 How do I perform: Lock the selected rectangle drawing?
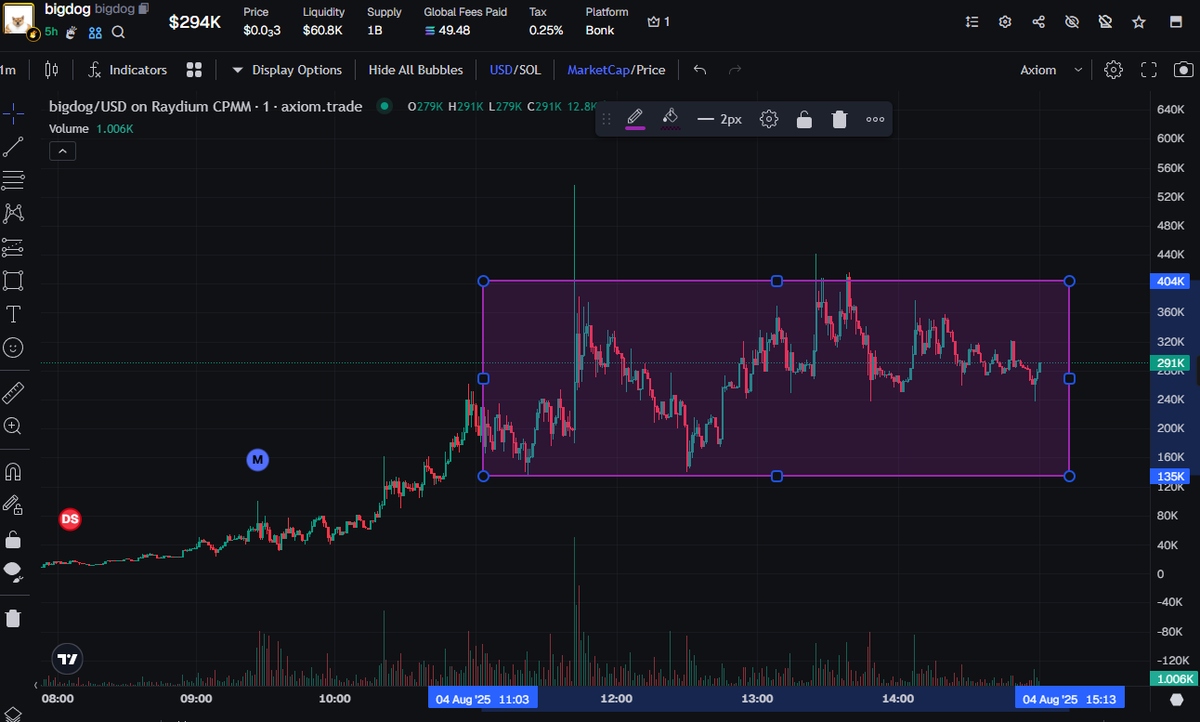pyautogui.click(x=804, y=119)
